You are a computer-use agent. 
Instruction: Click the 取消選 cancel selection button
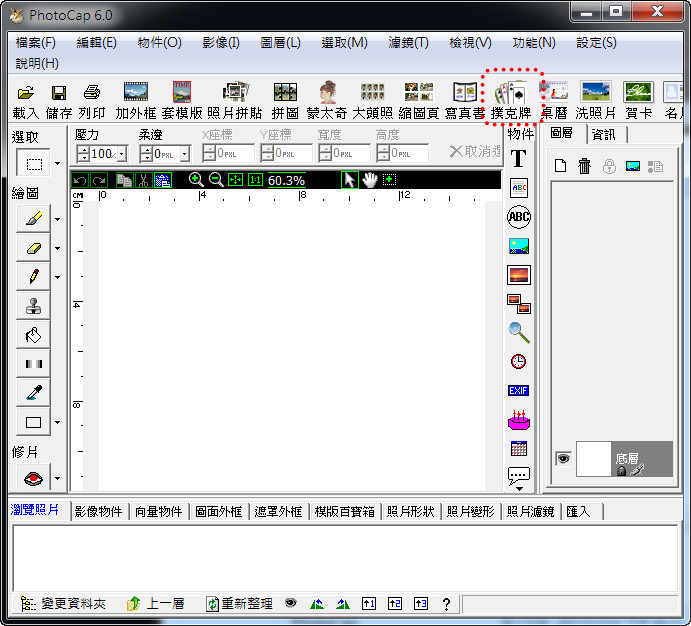[x=475, y=151]
